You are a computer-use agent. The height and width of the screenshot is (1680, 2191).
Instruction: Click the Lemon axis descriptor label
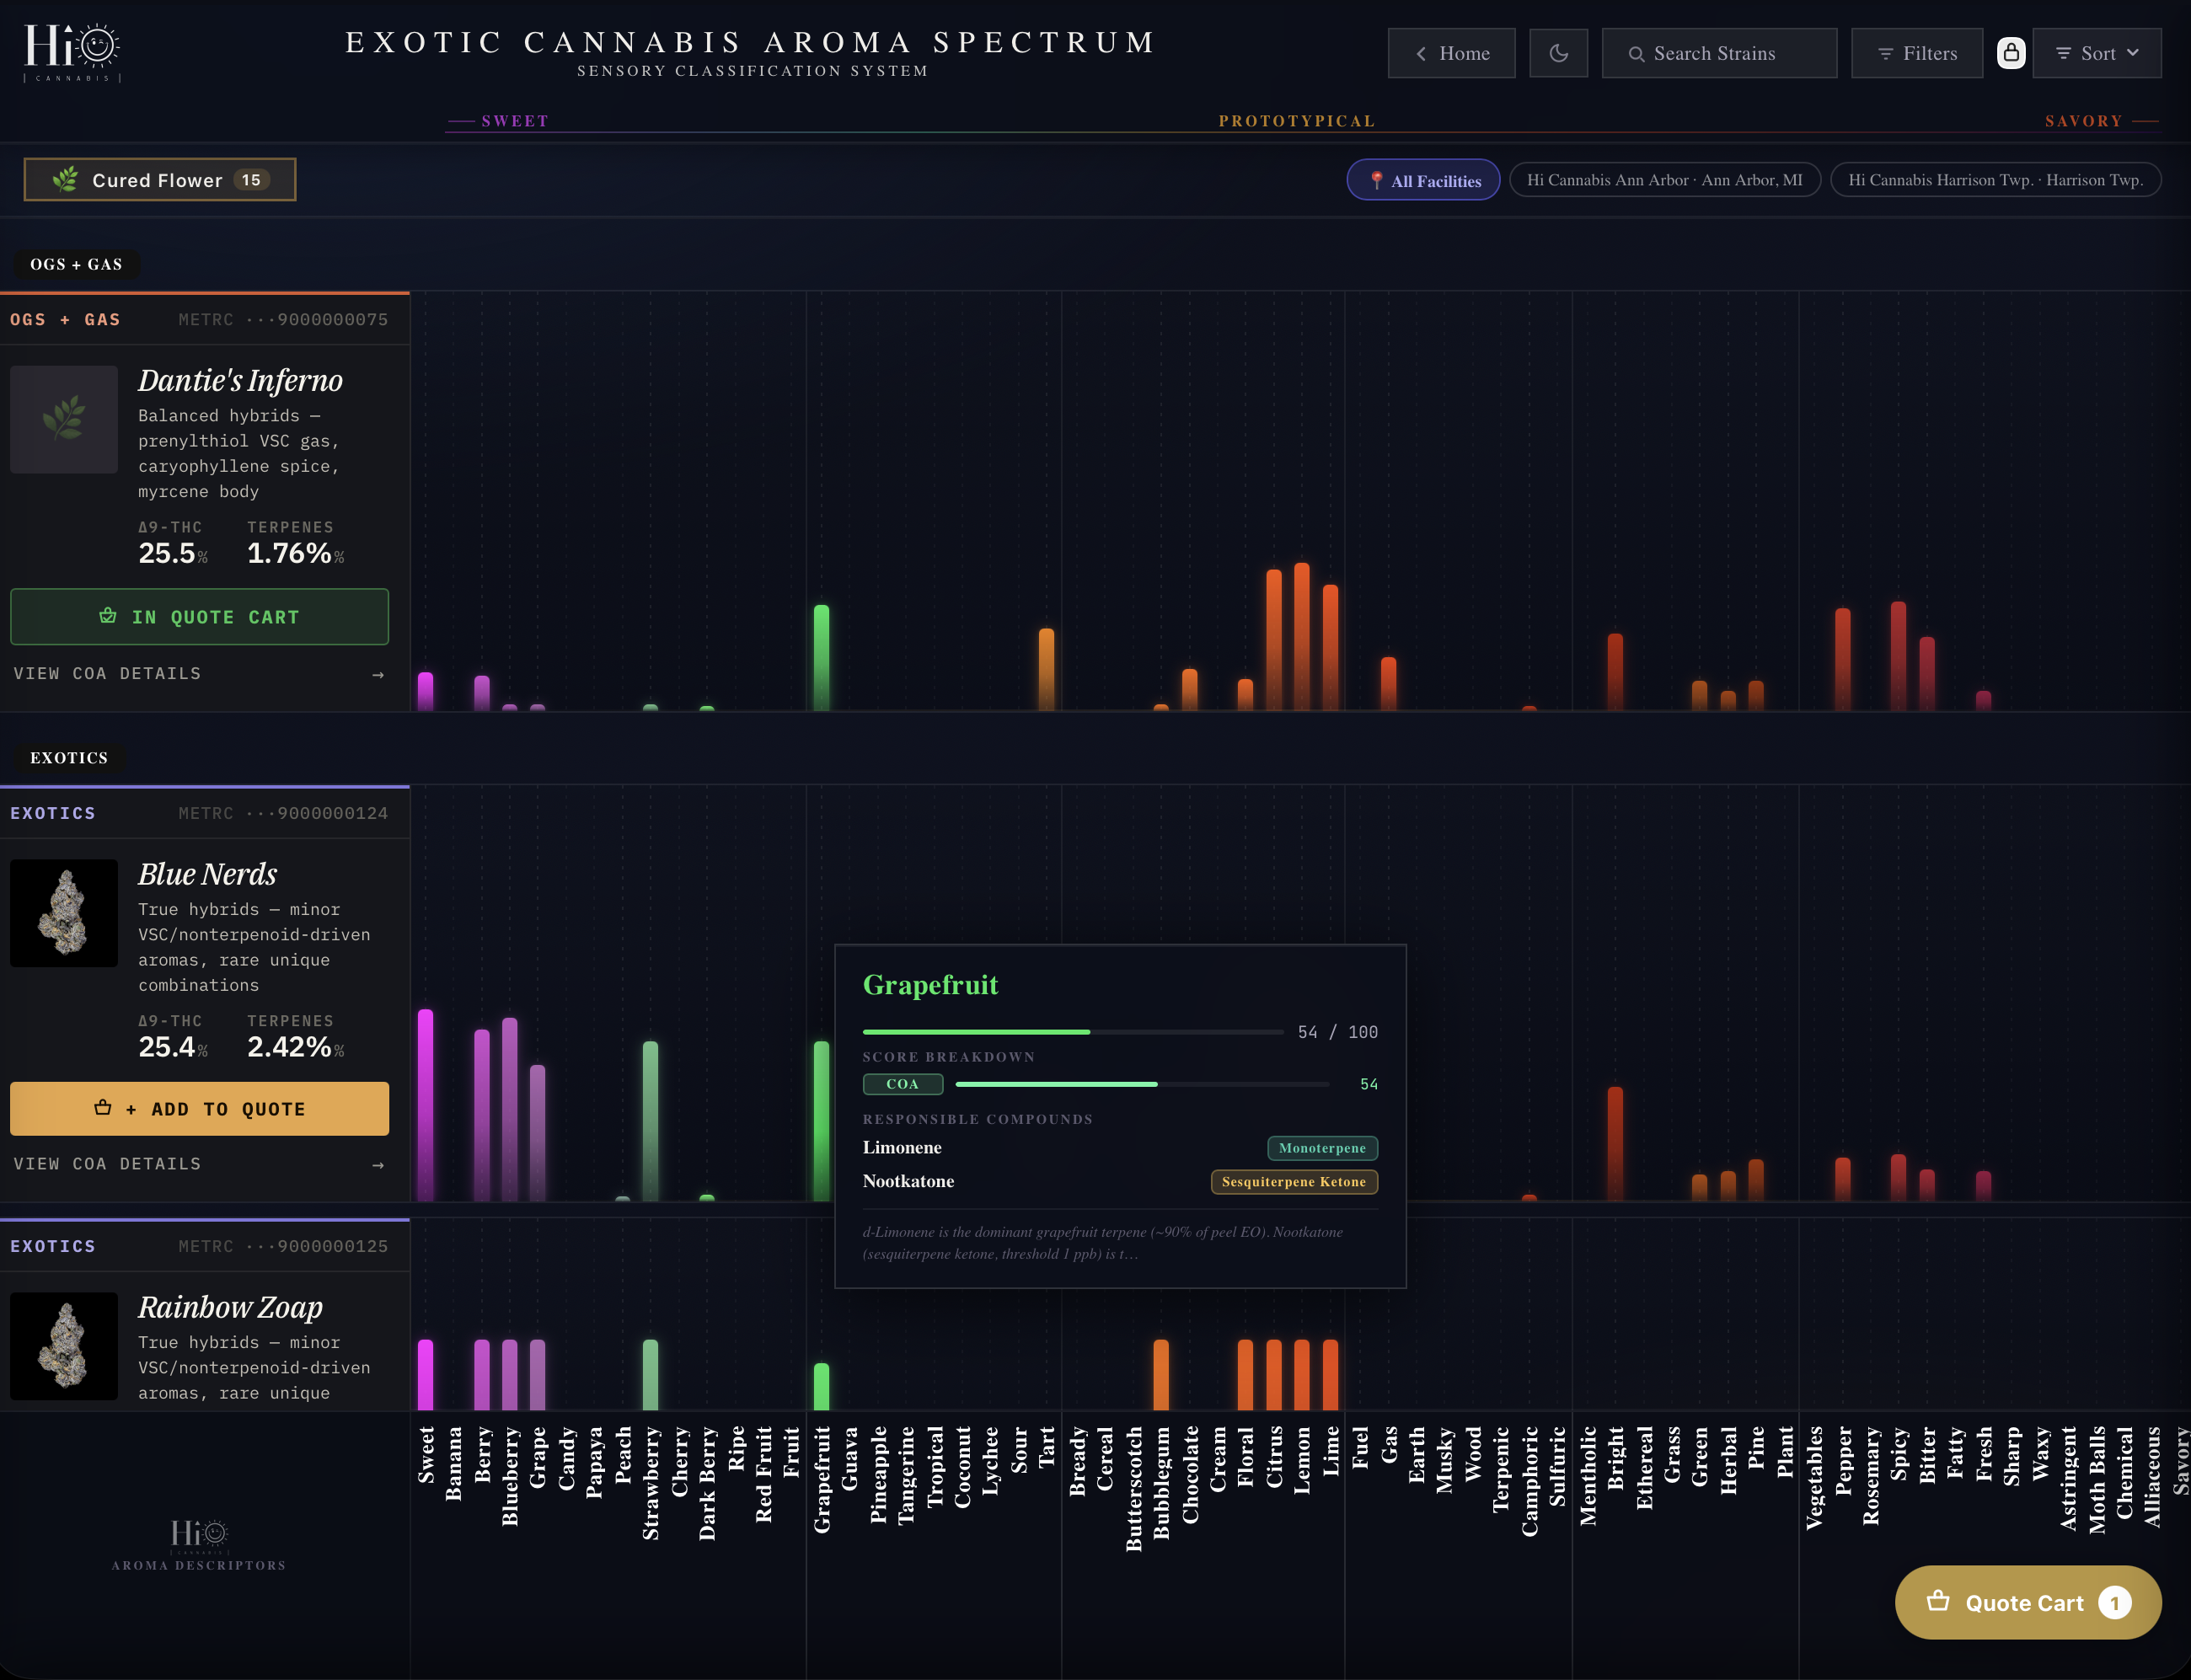[x=1302, y=1461]
